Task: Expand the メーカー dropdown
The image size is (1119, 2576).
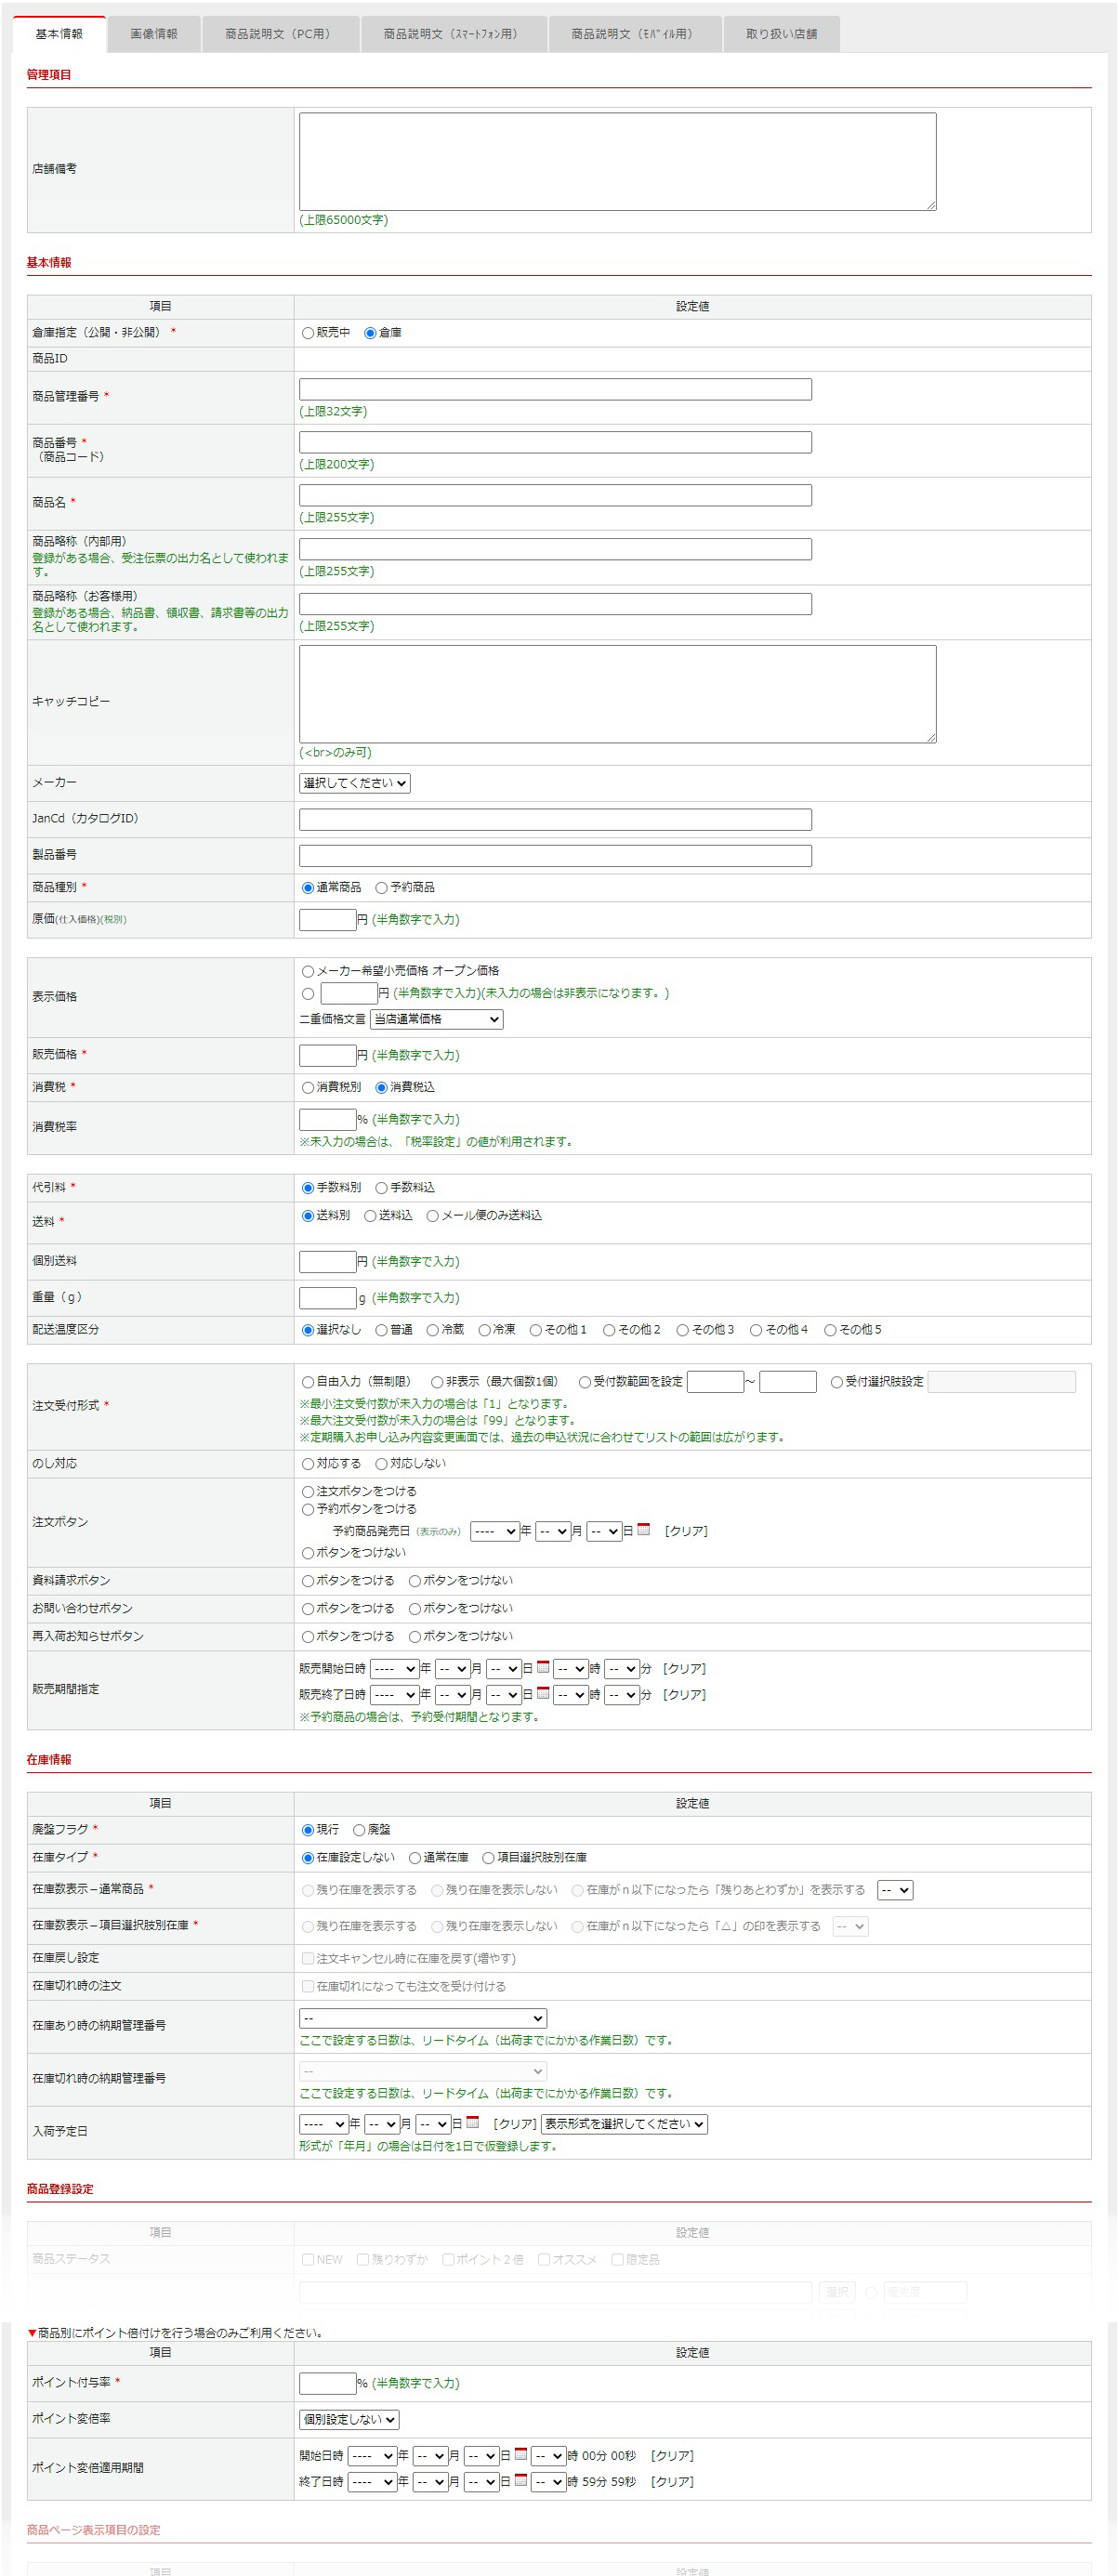Action: 354,783
